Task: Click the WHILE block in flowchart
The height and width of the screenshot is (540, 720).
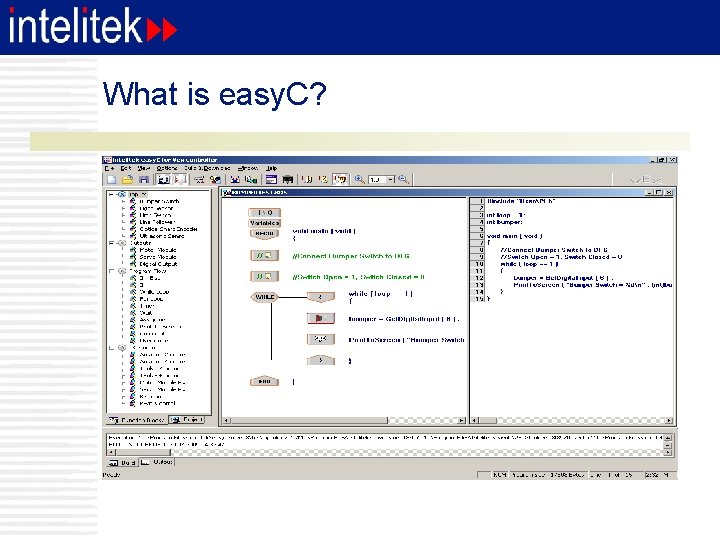Action: pyautogui.click(x=264, y=297)
